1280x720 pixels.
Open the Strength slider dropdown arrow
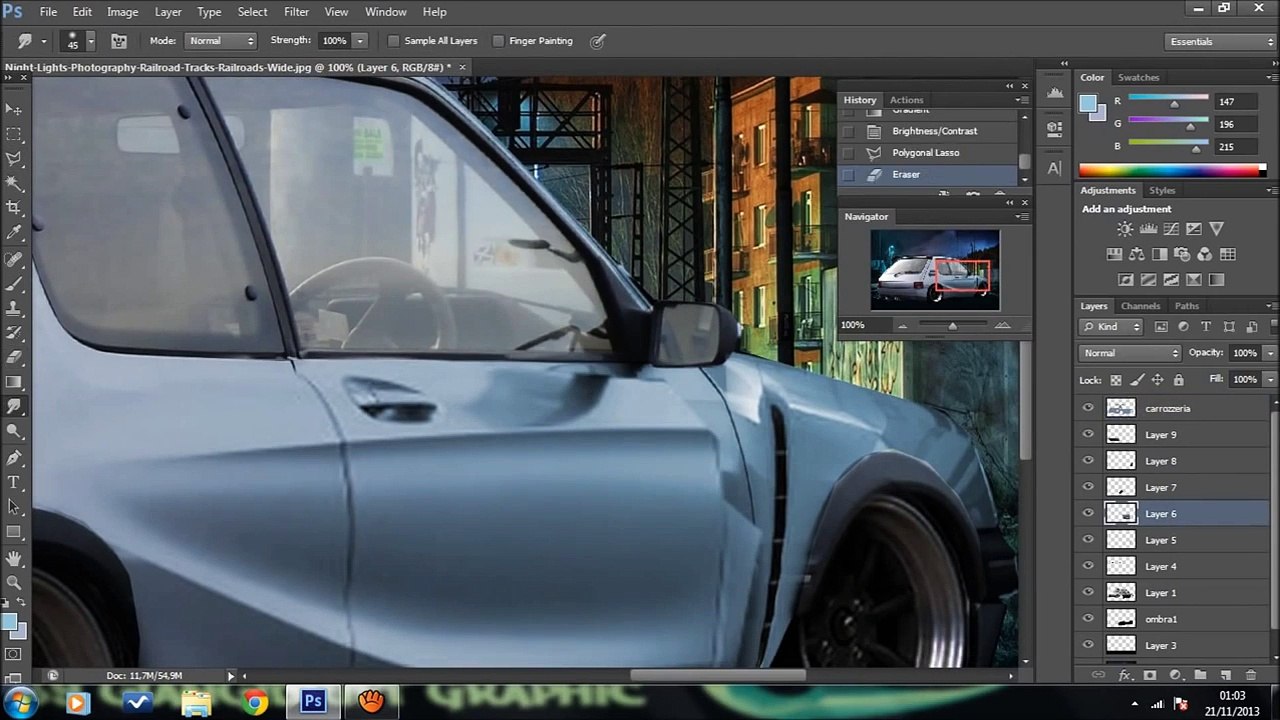point(360,41)
